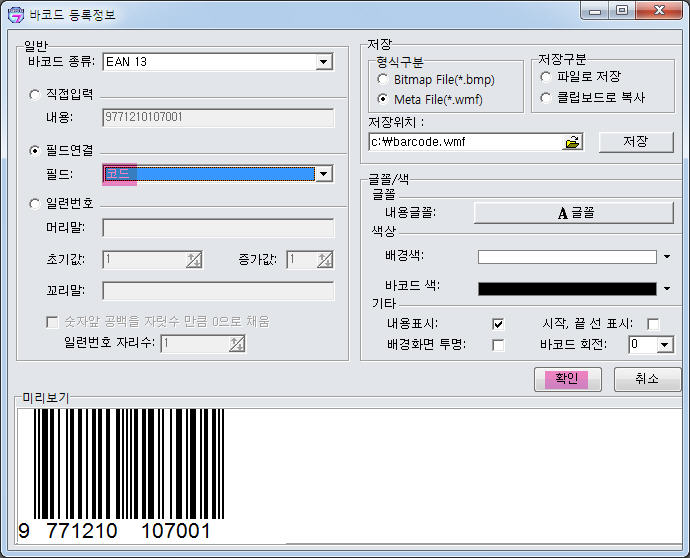
Task: Open the 배경색 color dropdown arrow
Action: 667,257
